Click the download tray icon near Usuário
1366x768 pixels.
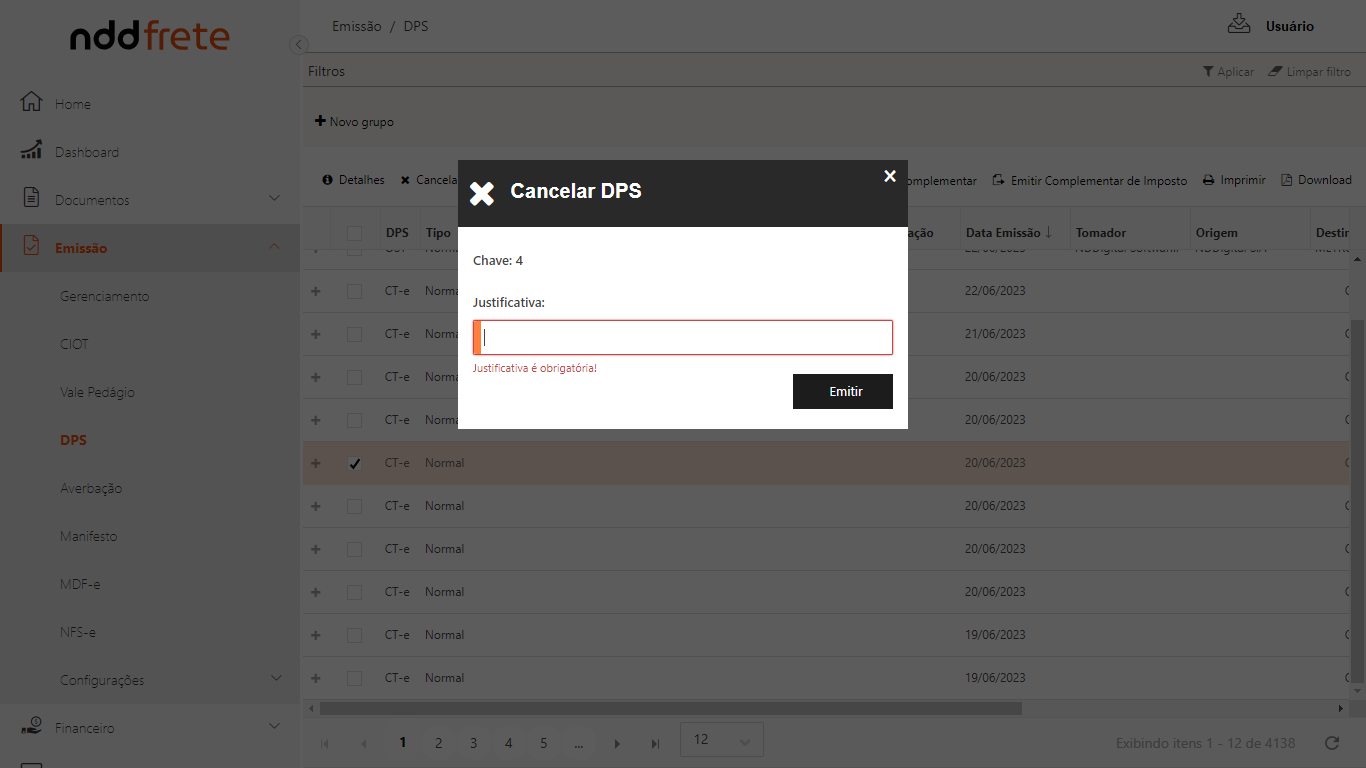(1239, 25)
